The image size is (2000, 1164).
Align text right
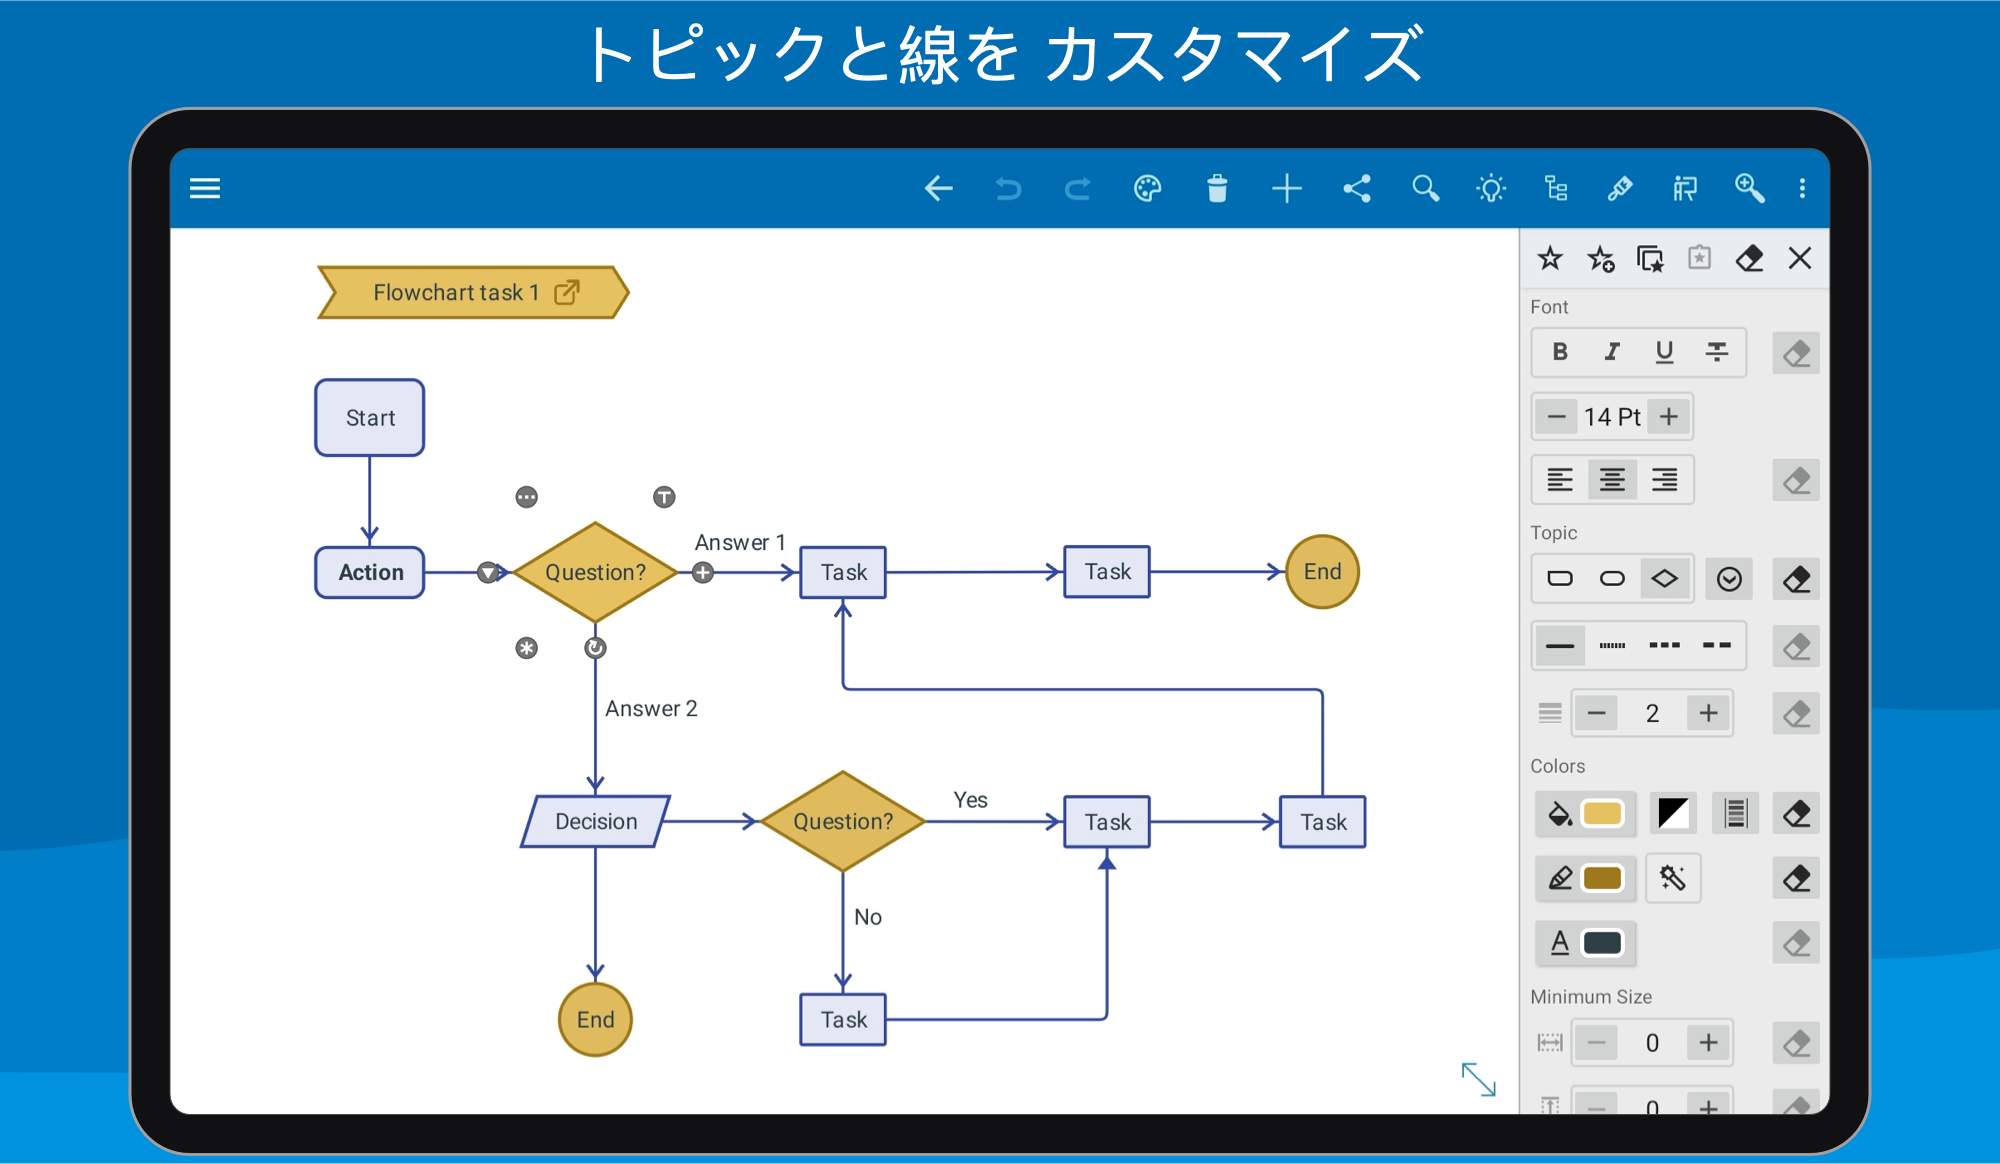click(1664, 480)
